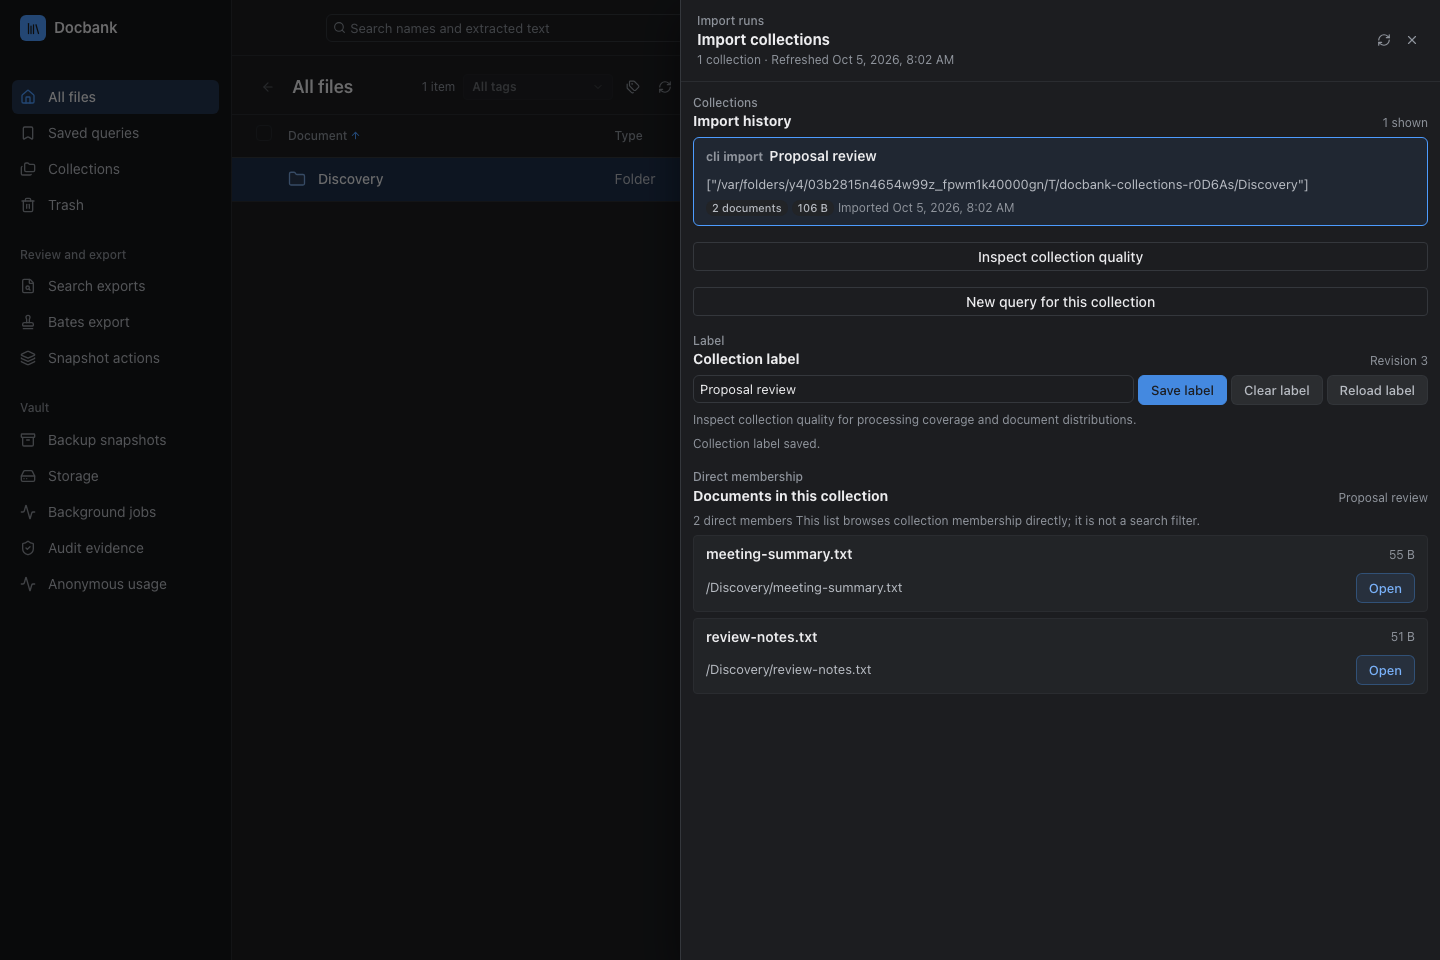
Task: Click New query for this collection
Action: (x=1060, y=302)
